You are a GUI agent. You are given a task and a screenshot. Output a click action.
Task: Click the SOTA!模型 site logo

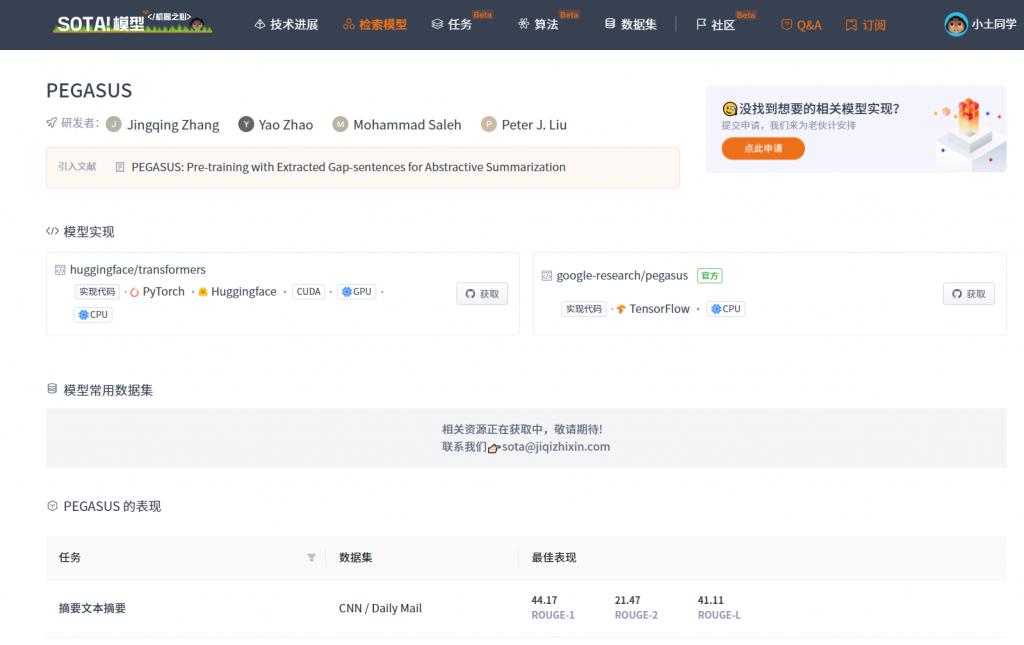132,23
